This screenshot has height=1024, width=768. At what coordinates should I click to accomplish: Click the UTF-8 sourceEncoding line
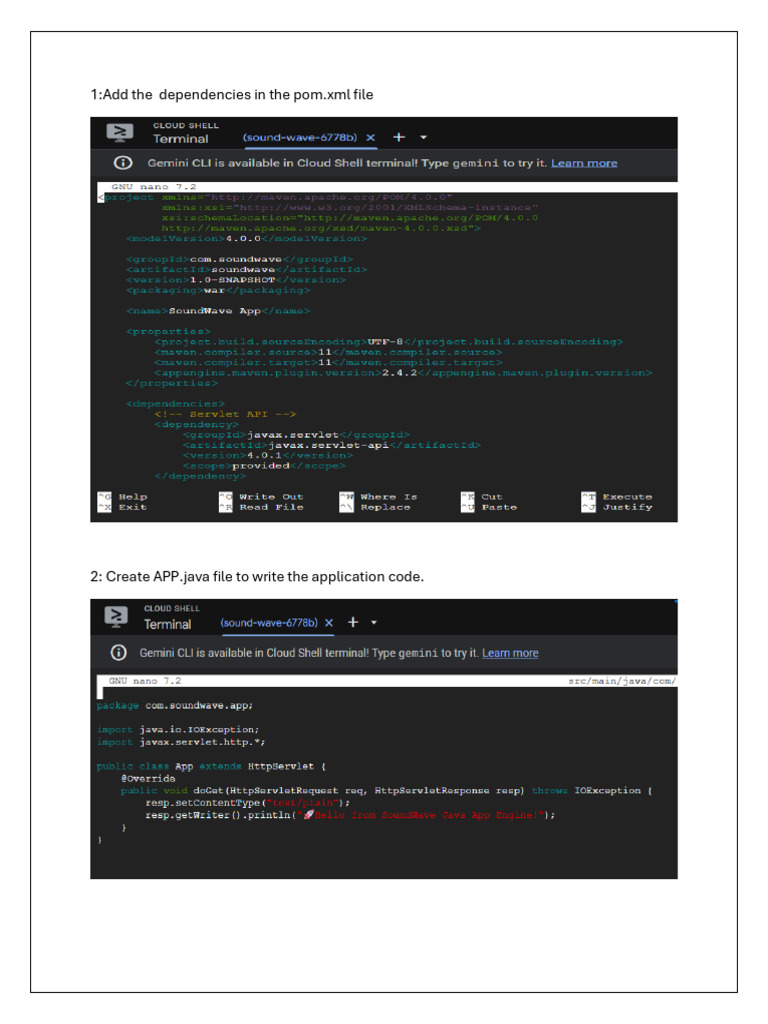(x=389, y=342)
